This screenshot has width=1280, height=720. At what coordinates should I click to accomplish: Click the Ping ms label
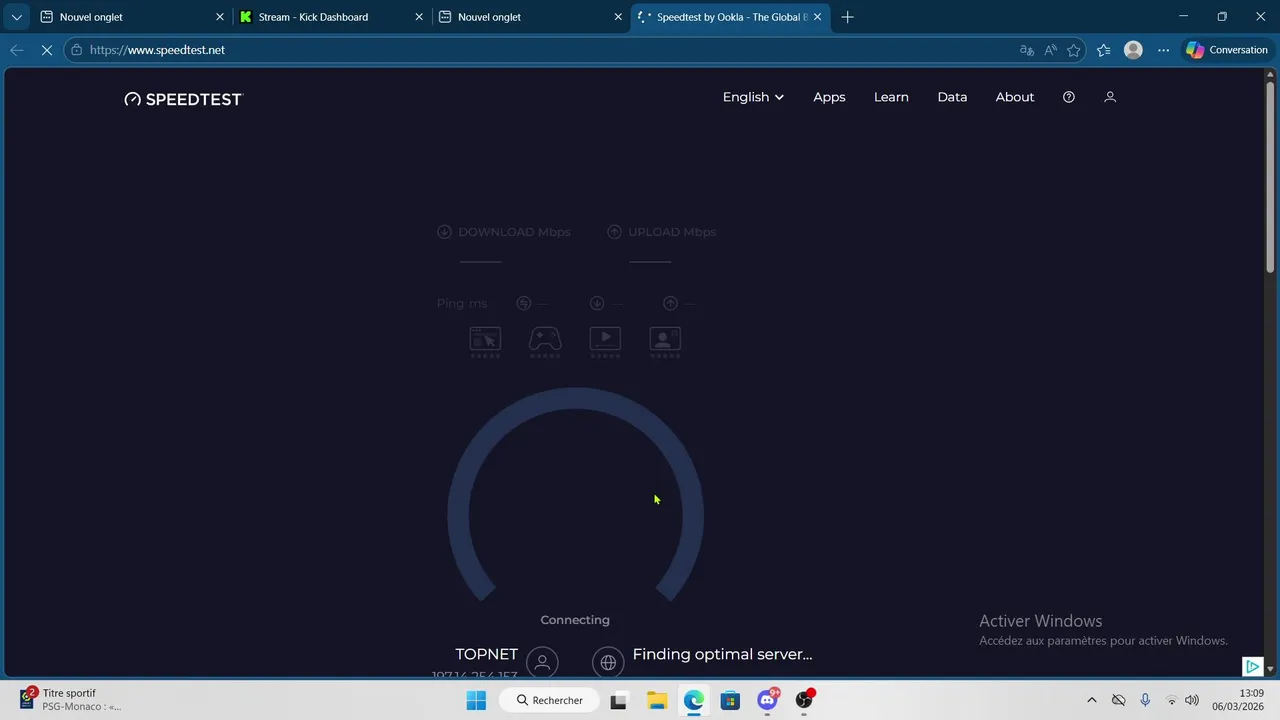pyautogui.click(x=462, y=304)
